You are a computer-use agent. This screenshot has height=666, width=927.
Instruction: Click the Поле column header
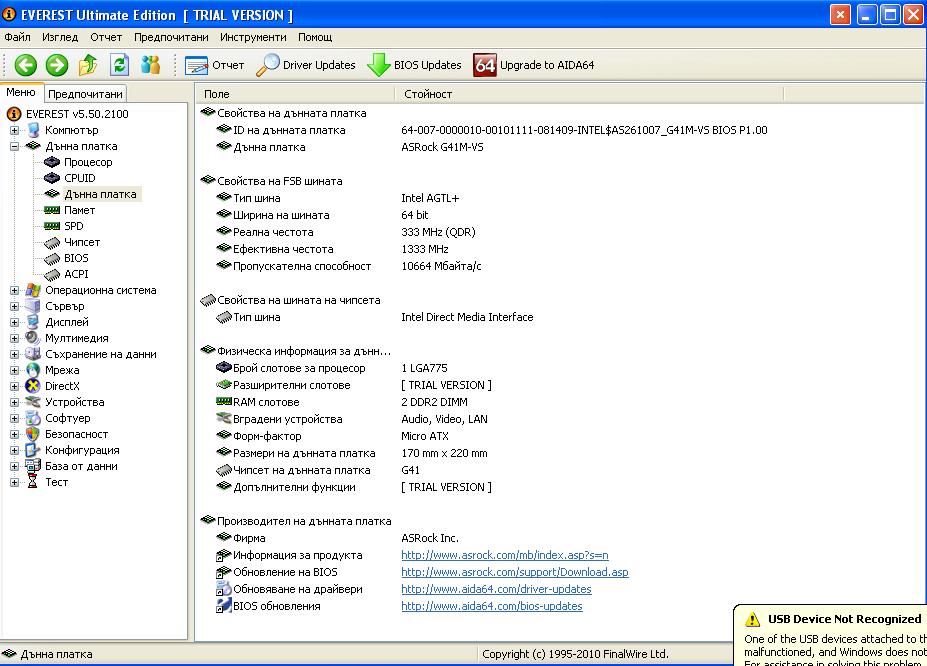point(295,94)
